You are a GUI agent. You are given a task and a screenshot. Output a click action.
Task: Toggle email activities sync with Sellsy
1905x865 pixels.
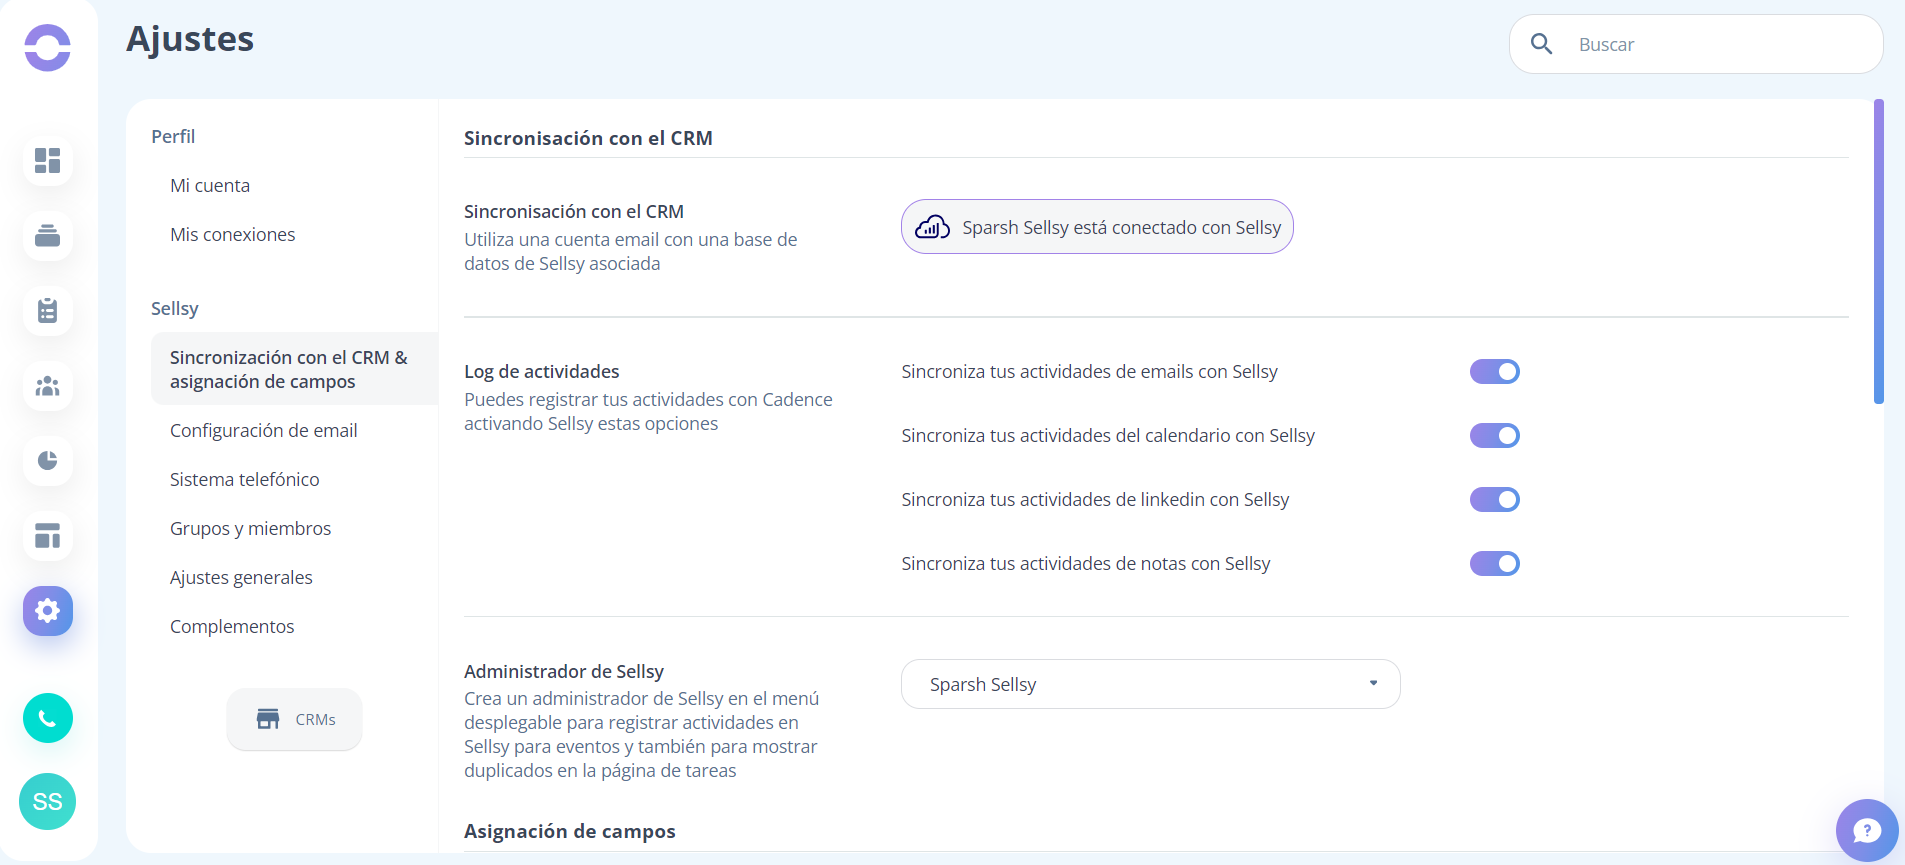pyautogui.click(x=1494, y=372)
